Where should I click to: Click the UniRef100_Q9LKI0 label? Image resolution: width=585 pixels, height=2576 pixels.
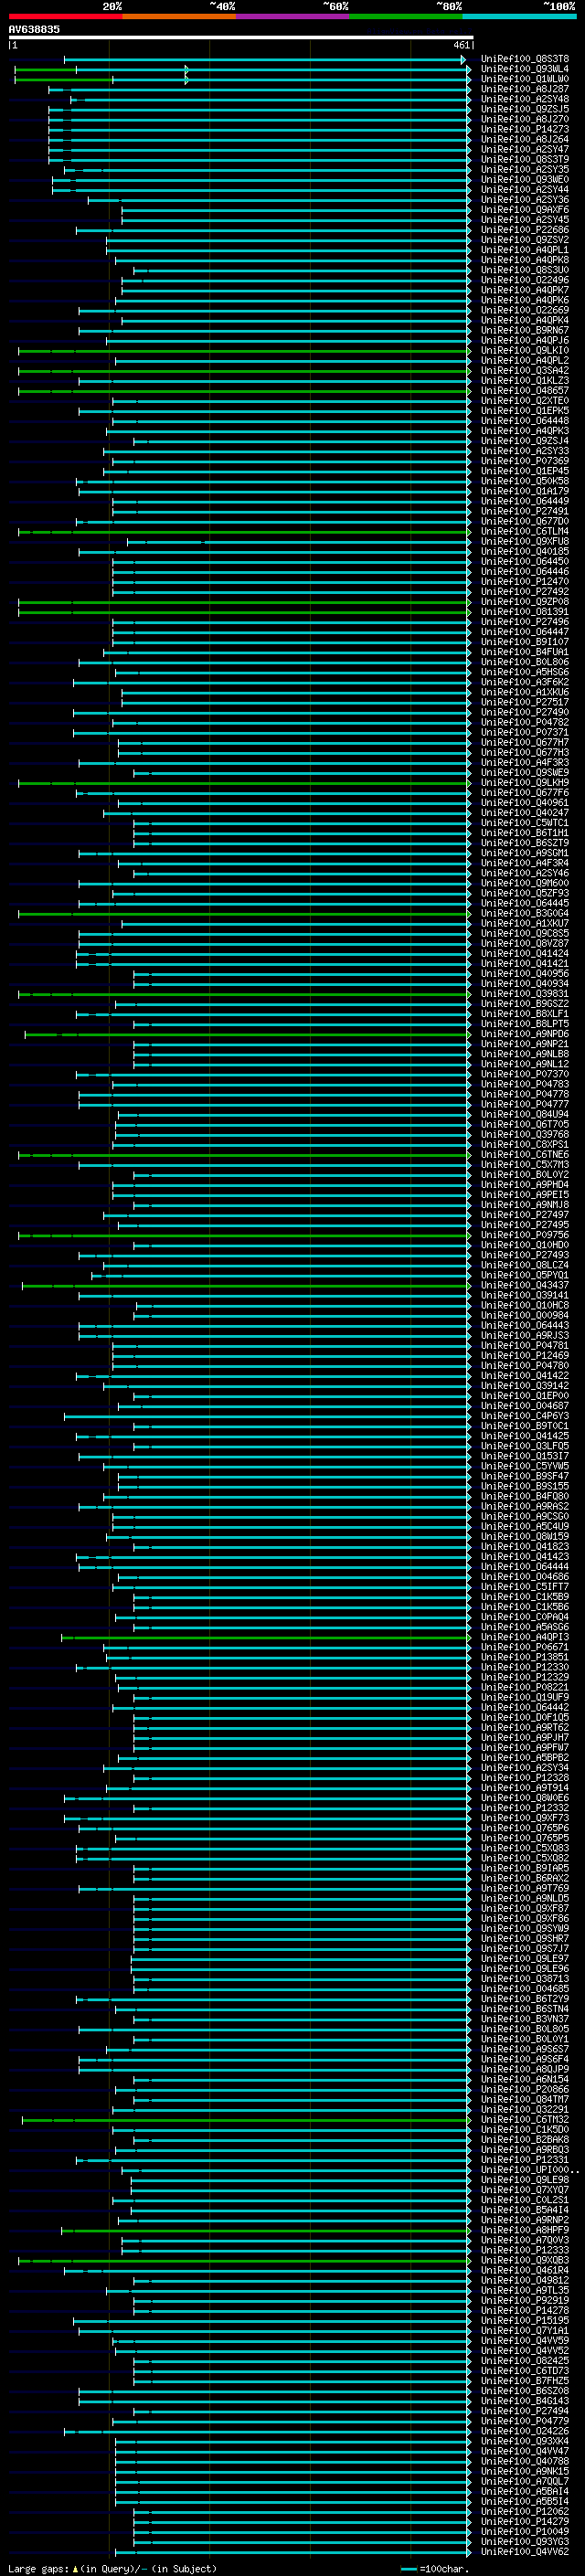coord(524,350)
